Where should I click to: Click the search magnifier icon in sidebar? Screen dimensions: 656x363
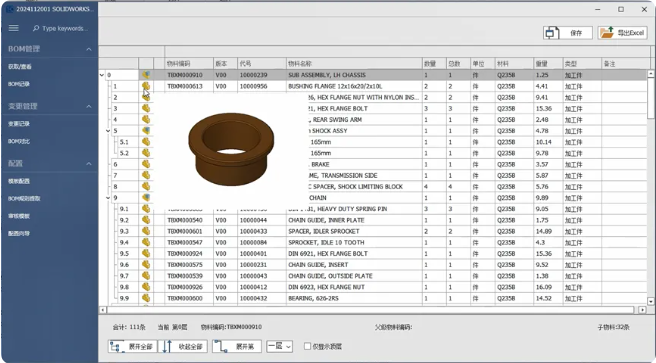tap(36, 28)
